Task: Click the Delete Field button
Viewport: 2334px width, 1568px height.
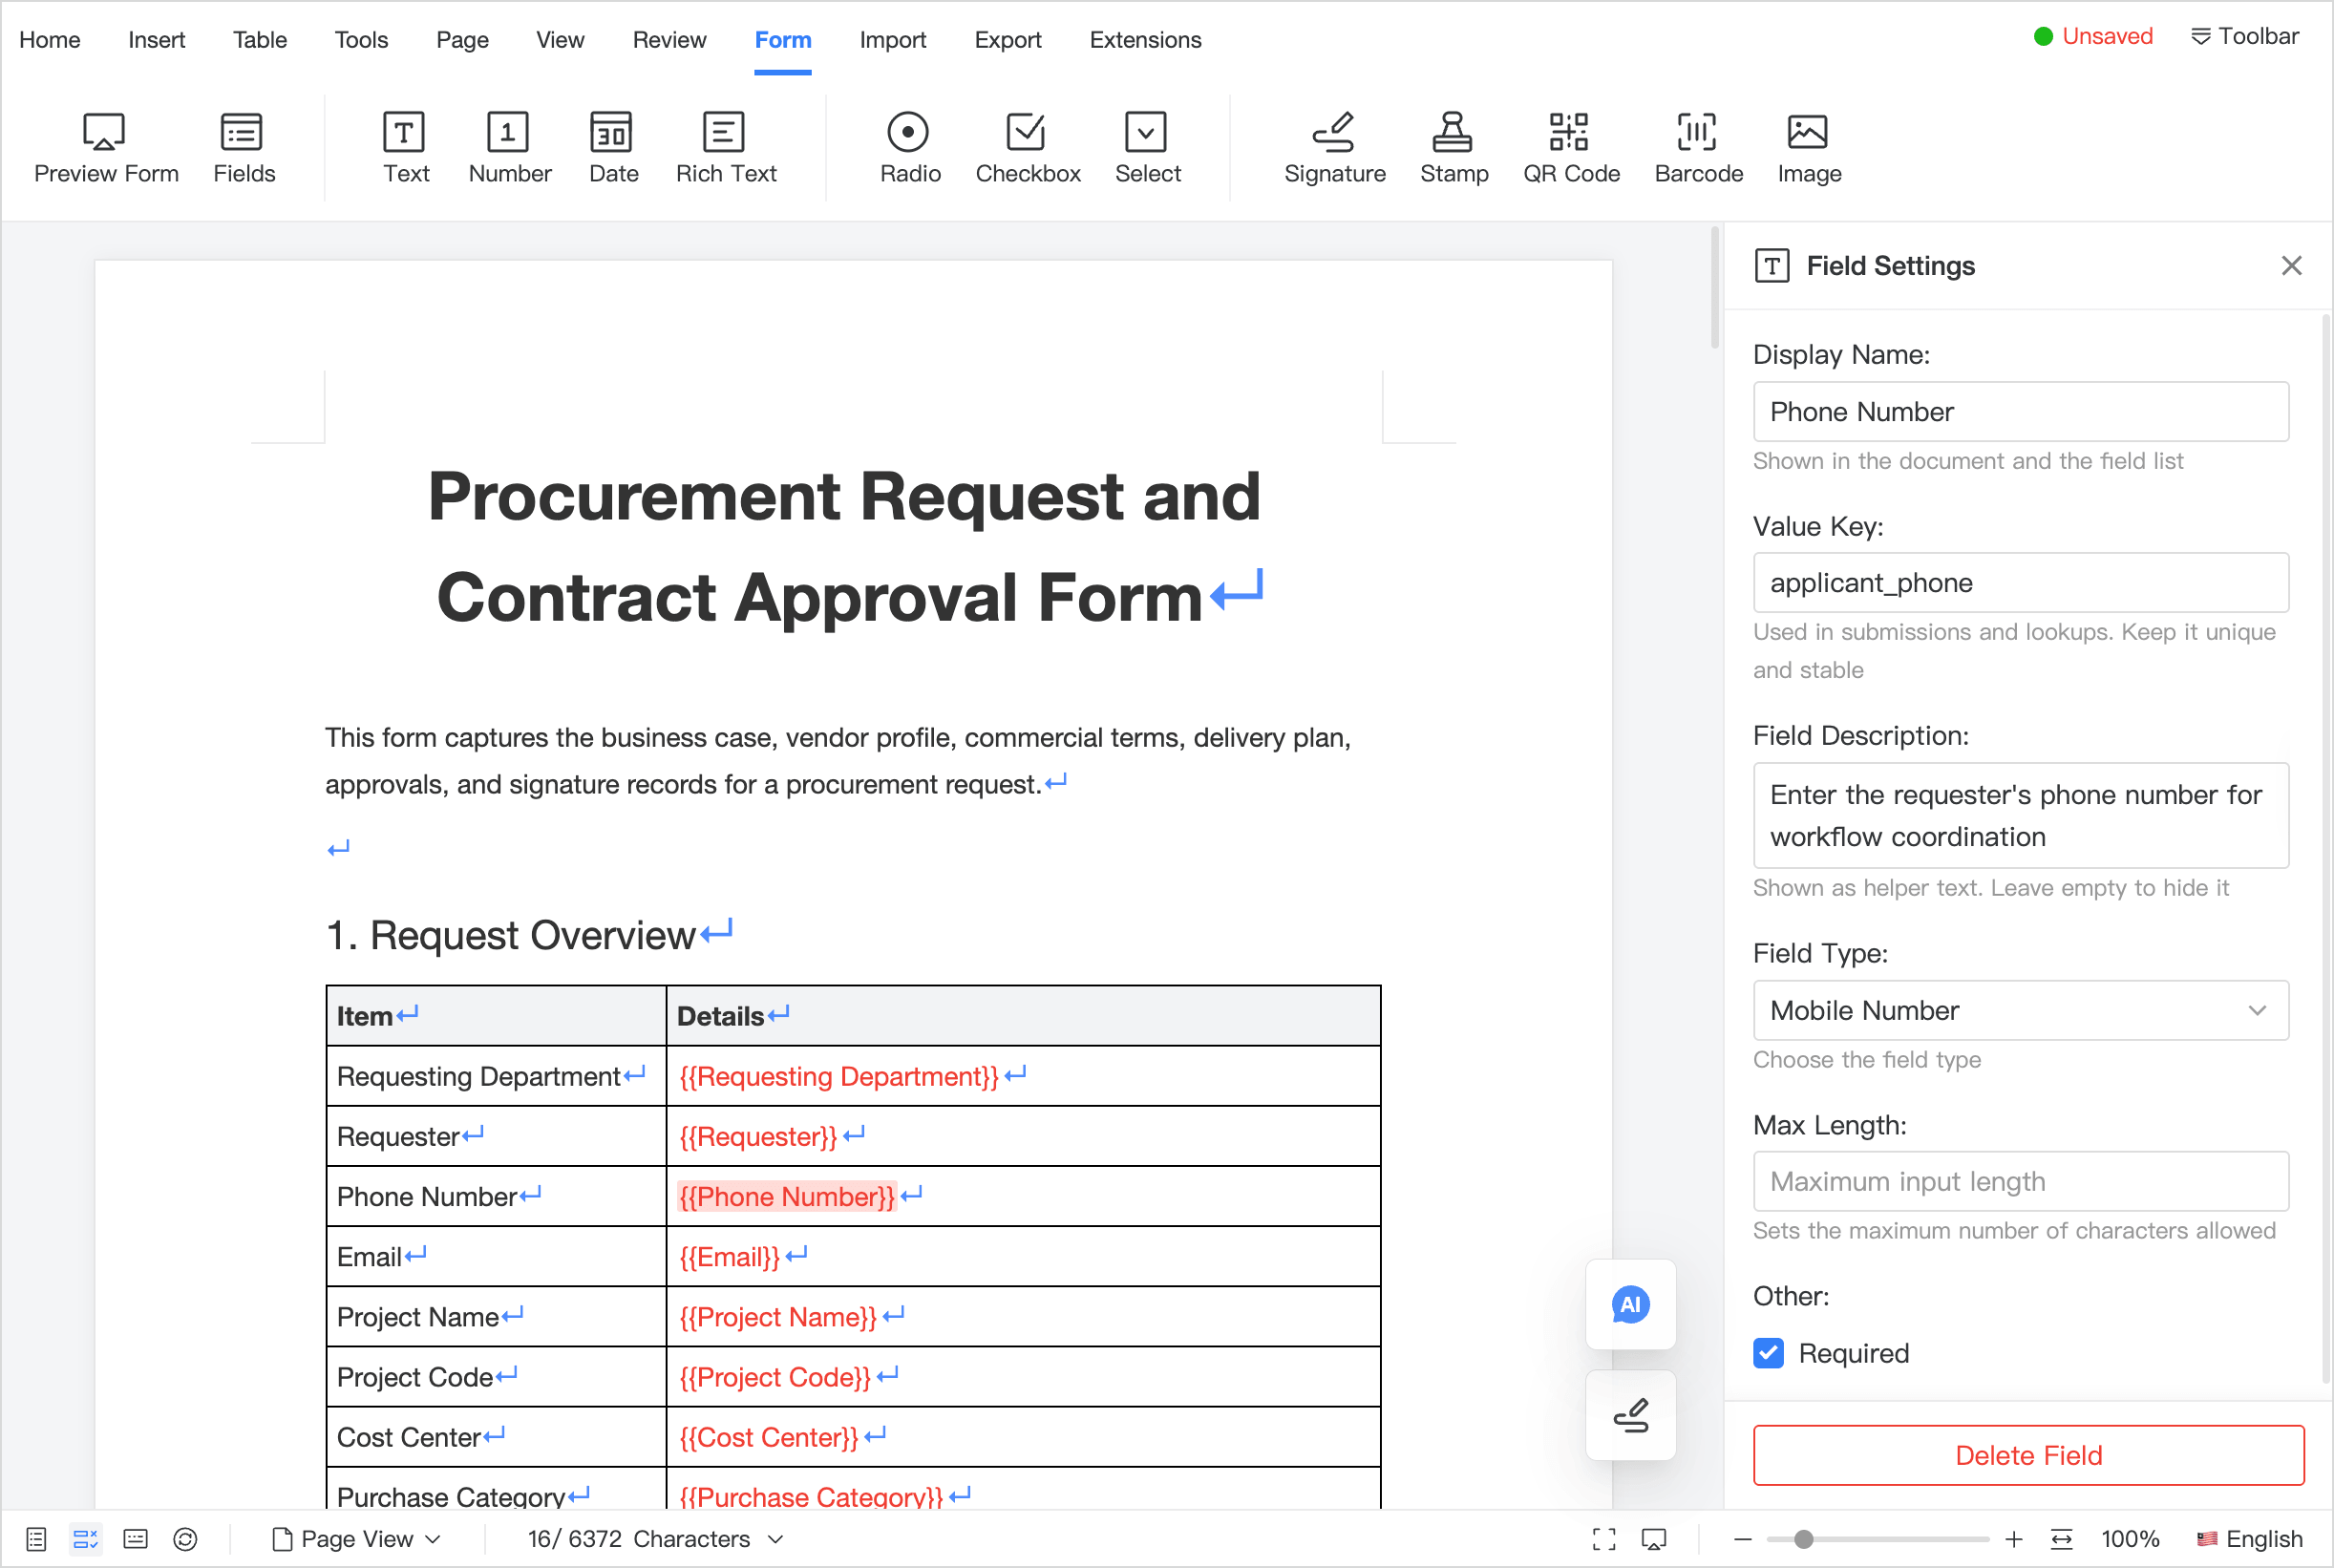Action: click(x=2027, y=1454)
